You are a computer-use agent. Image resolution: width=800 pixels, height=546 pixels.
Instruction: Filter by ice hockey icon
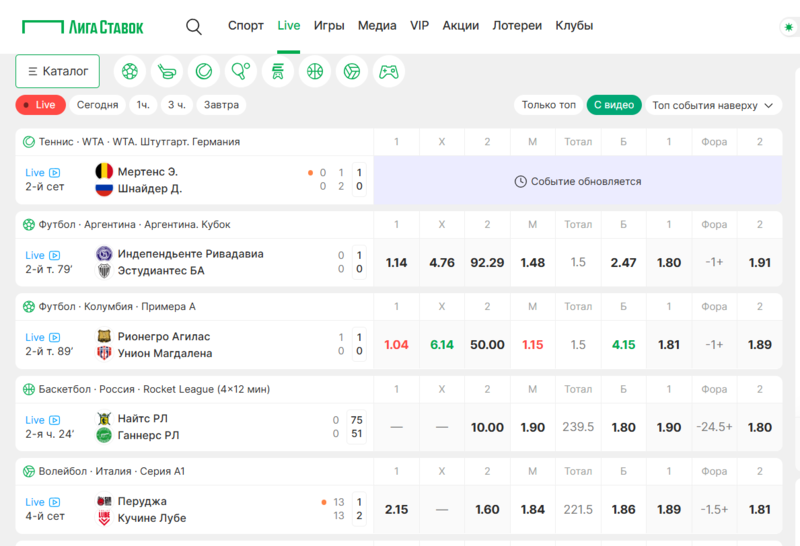[x=167, y=72]
